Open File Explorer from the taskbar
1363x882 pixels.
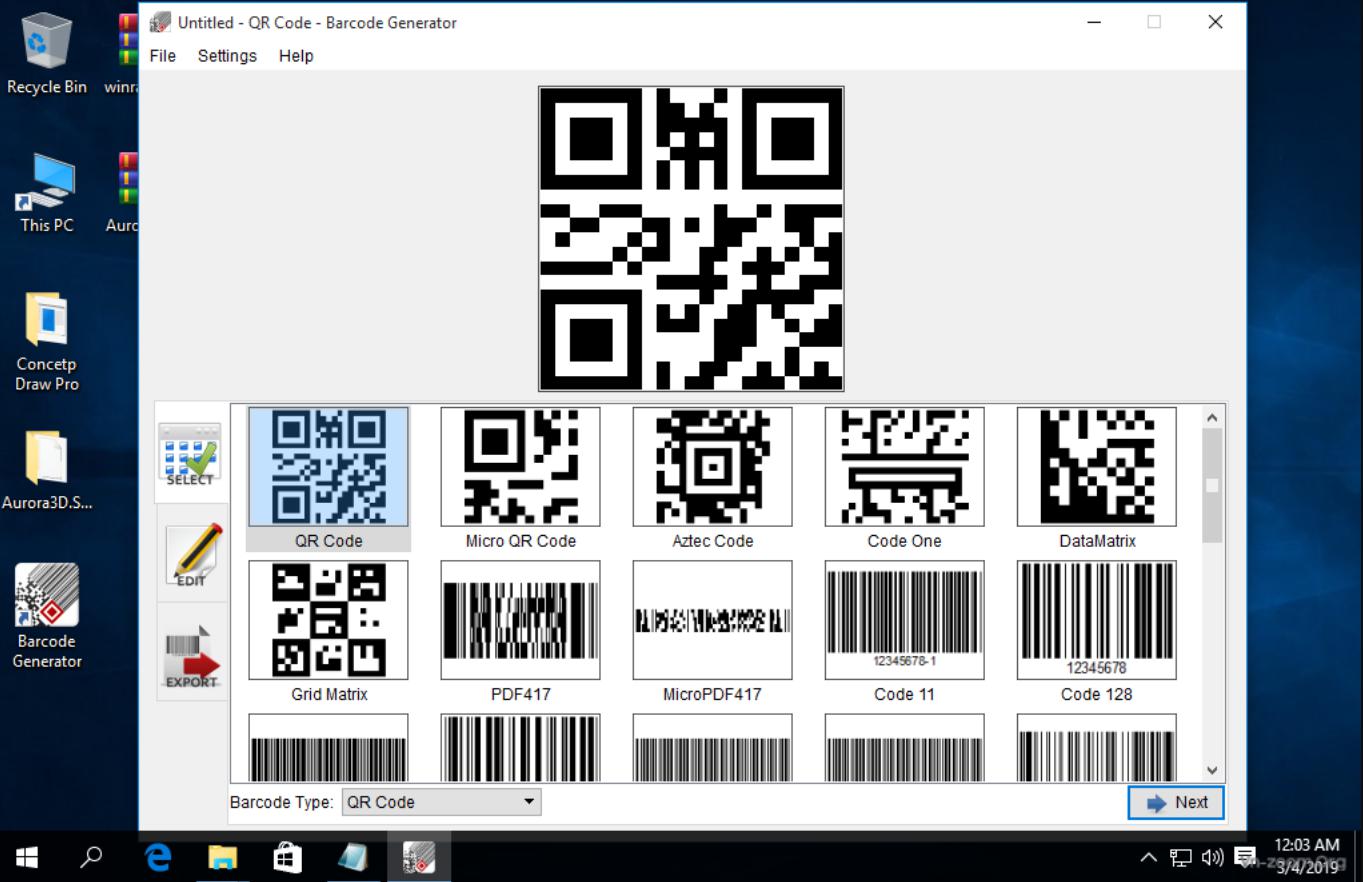pyautogui.click(x=222, y=857)
